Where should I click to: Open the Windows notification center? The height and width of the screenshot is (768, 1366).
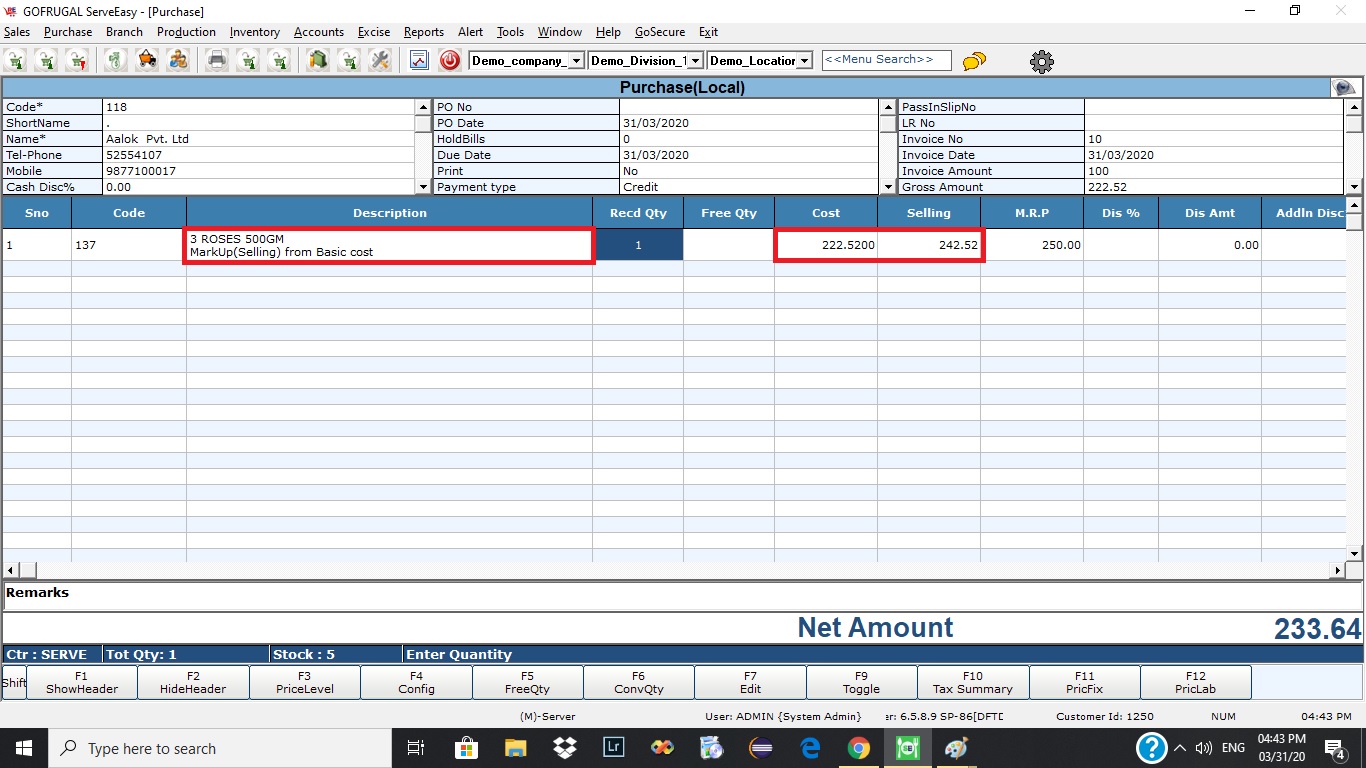point(1335,748)
